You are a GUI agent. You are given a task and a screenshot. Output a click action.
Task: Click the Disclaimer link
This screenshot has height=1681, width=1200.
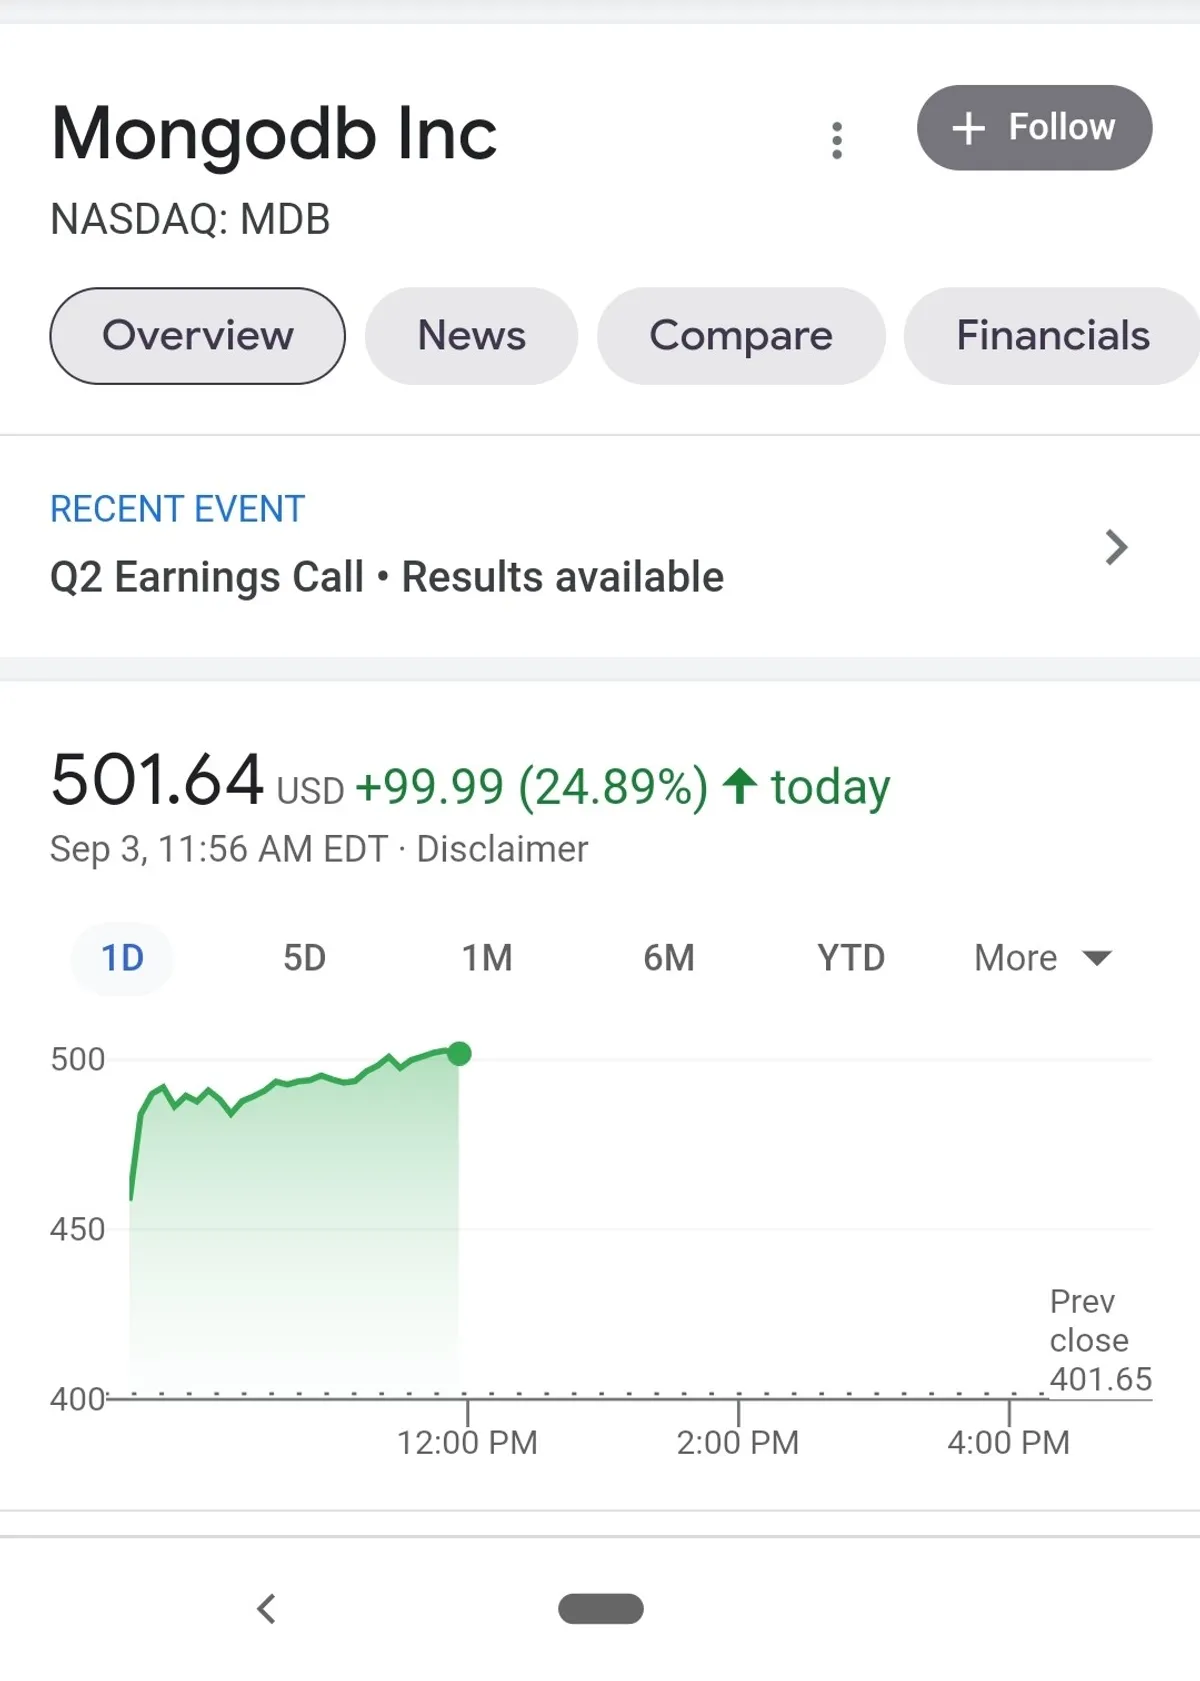(502, 849)
